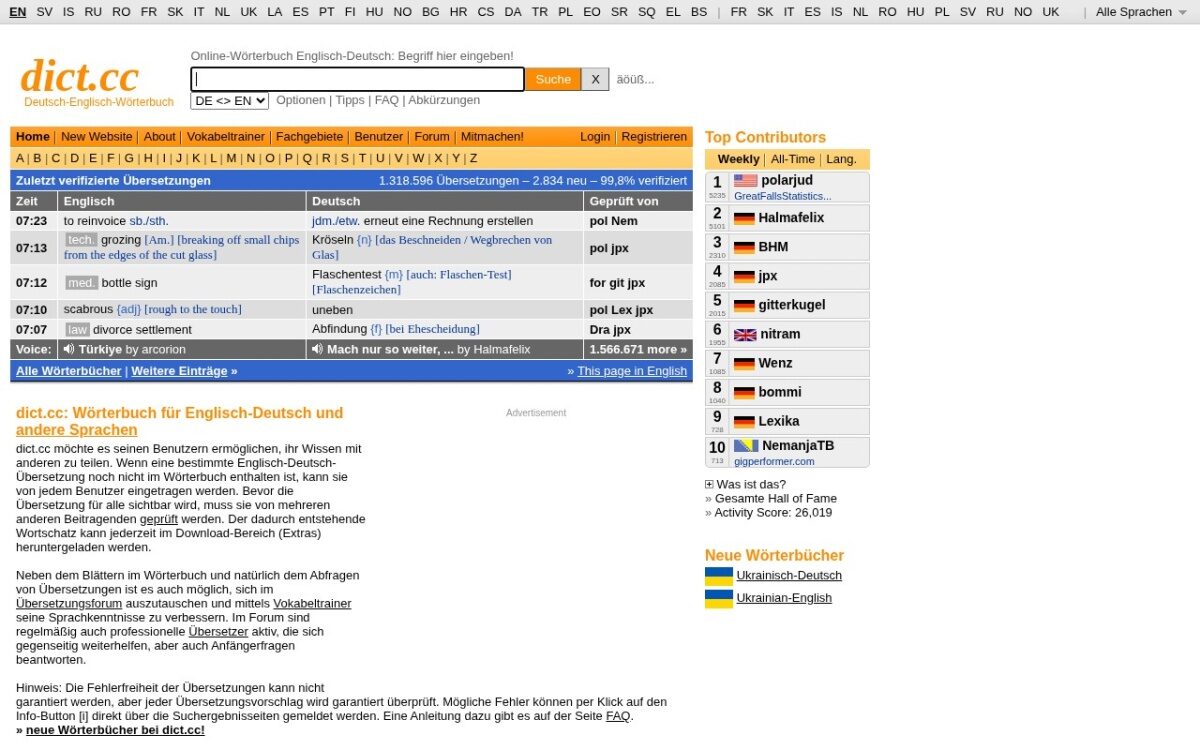Click the Bosnian flag next to NemanjaTB
The width and height of the screenshot is (1200, 750).
tap(745, 445)
